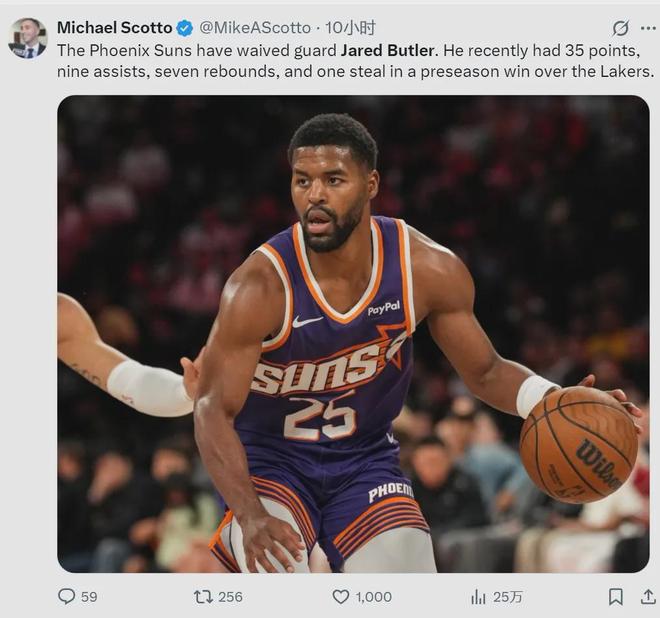
Task: Click the 25万 views count
Action: [508, 597]
